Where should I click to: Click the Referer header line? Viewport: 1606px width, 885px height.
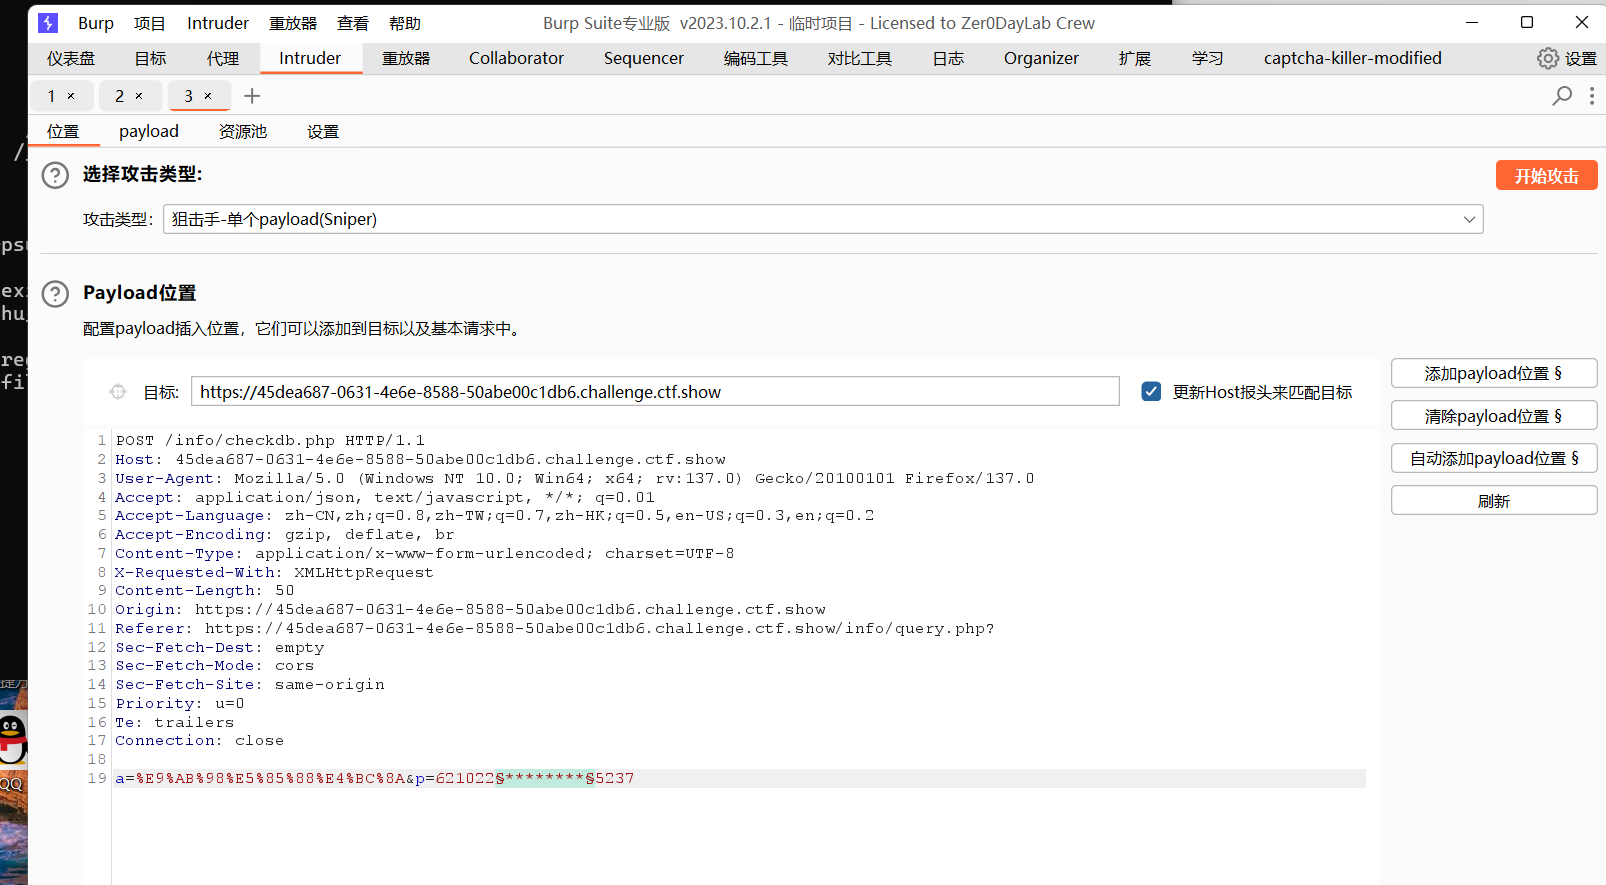point(555,629)
